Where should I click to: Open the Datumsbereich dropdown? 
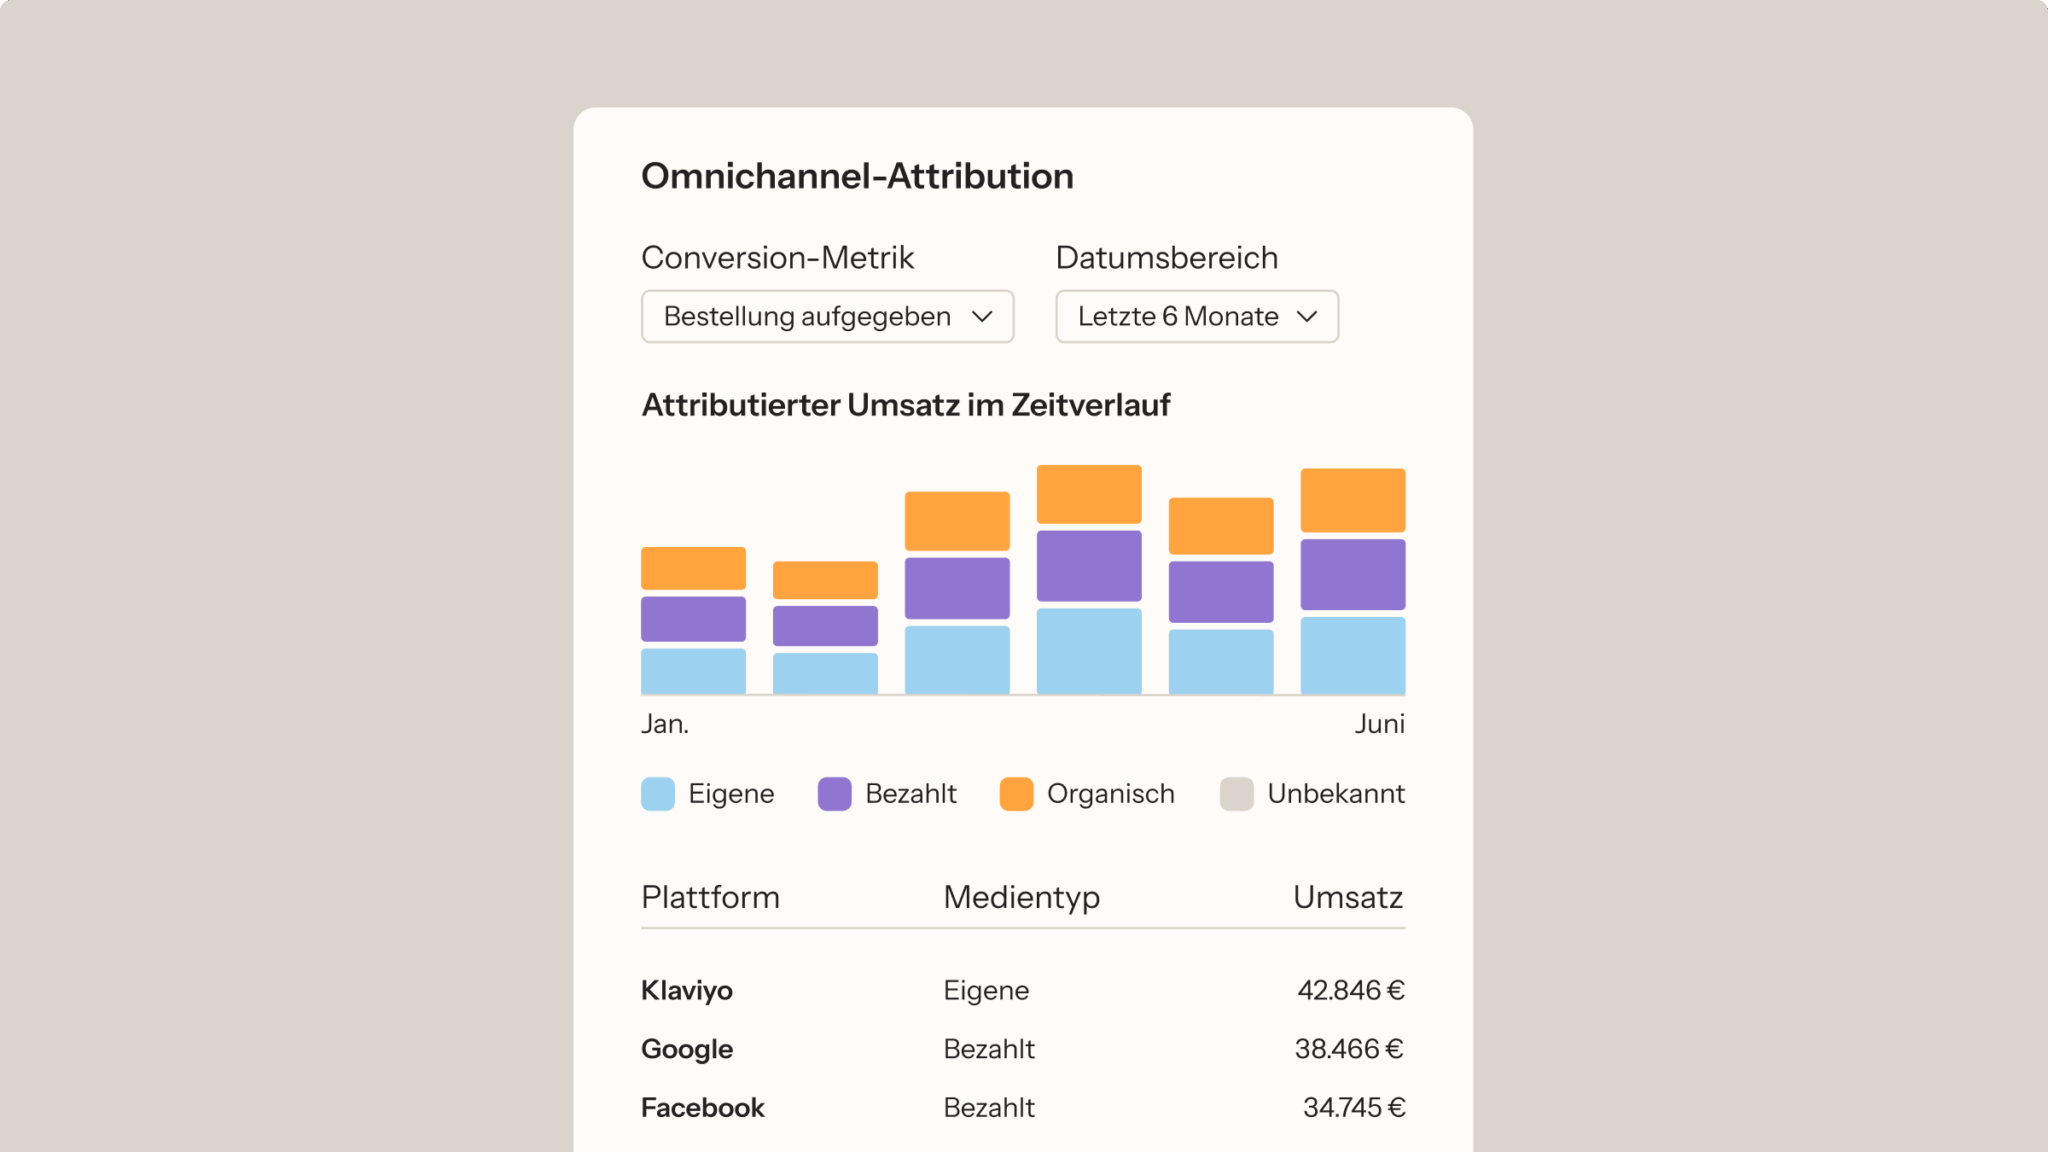coord(1196,317)
